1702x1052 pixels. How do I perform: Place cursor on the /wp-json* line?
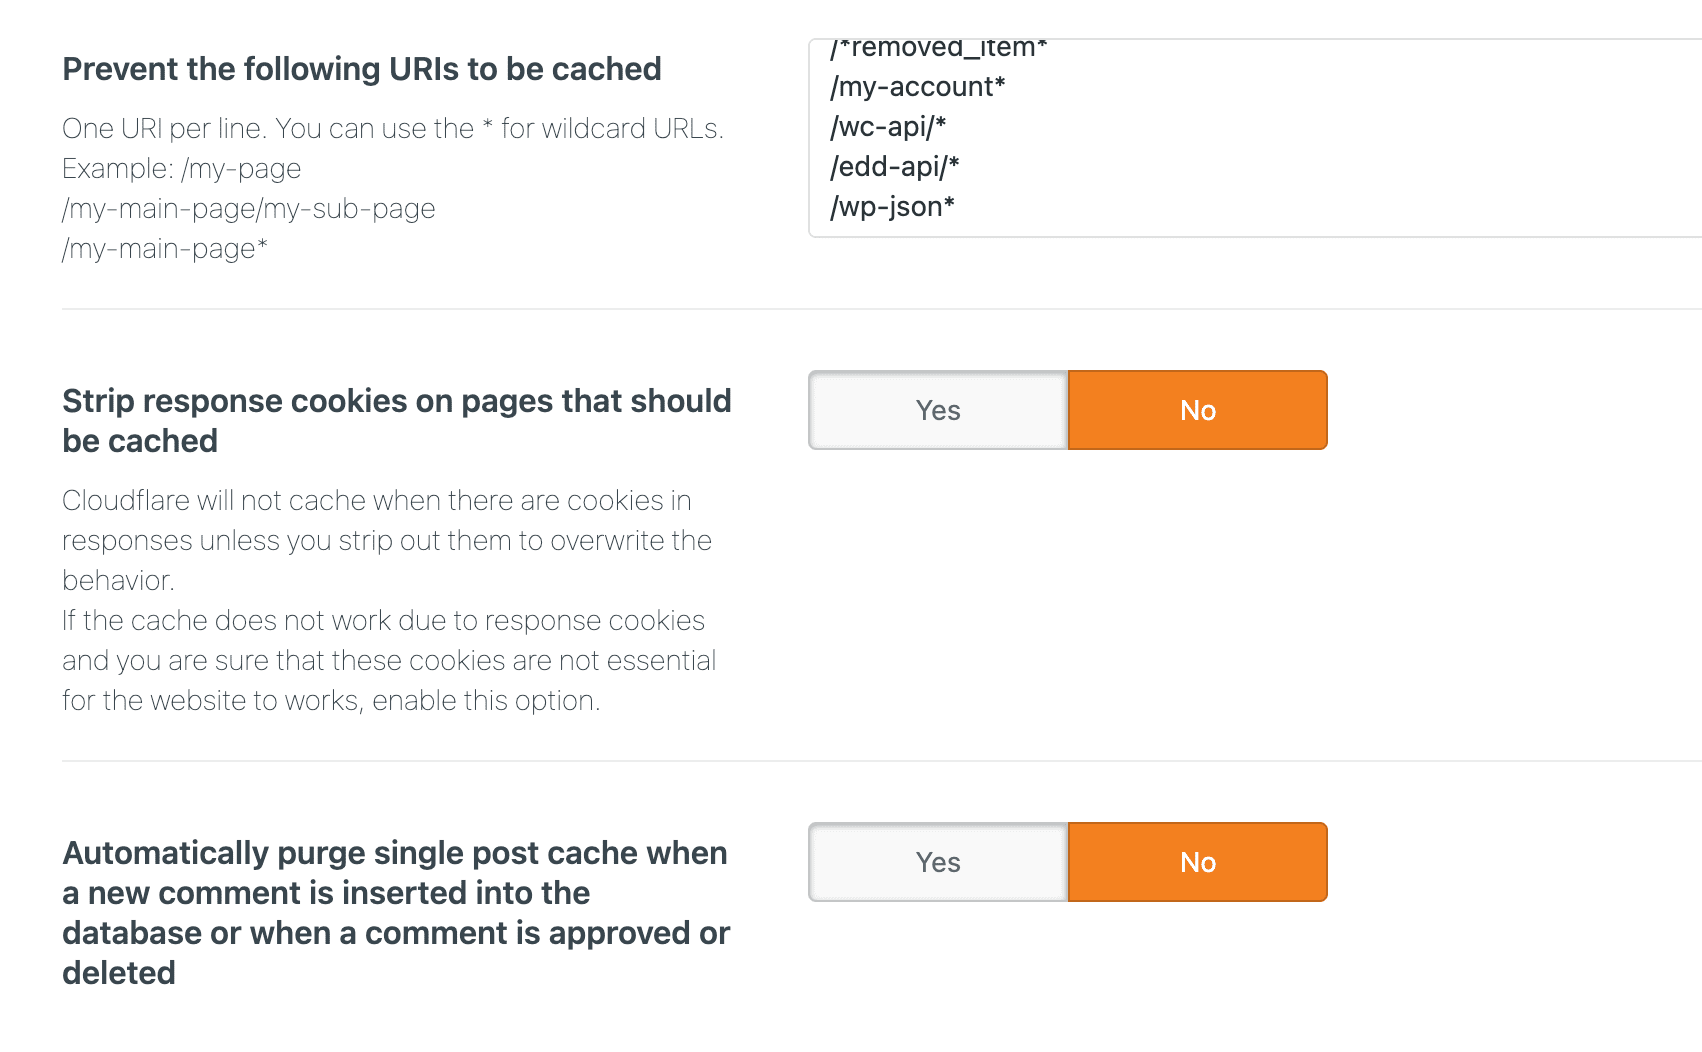coord(892,207)
